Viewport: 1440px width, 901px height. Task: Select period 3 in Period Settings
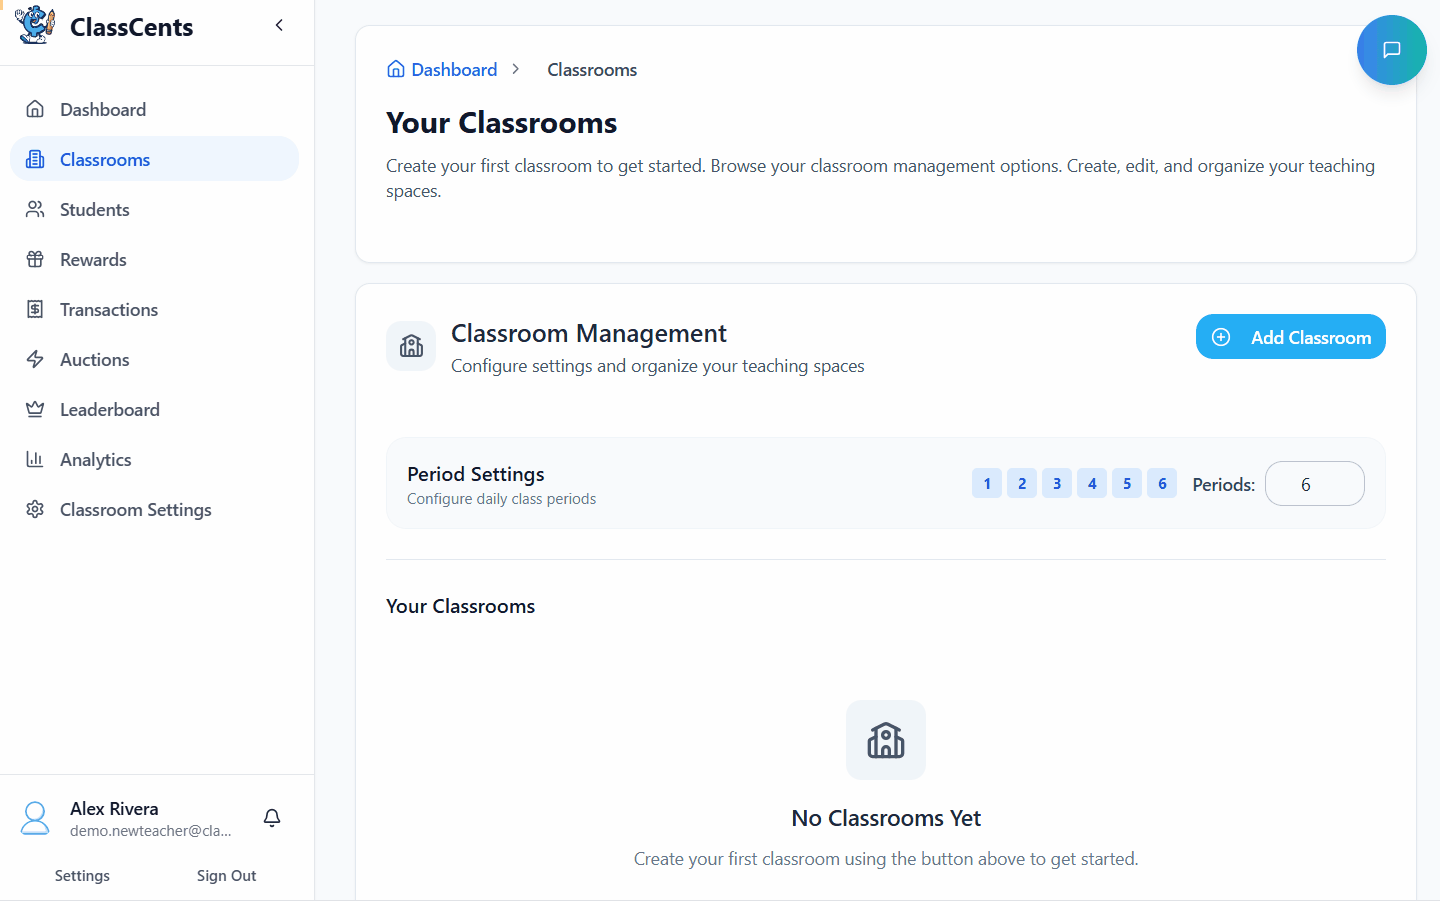point(1057,483)
